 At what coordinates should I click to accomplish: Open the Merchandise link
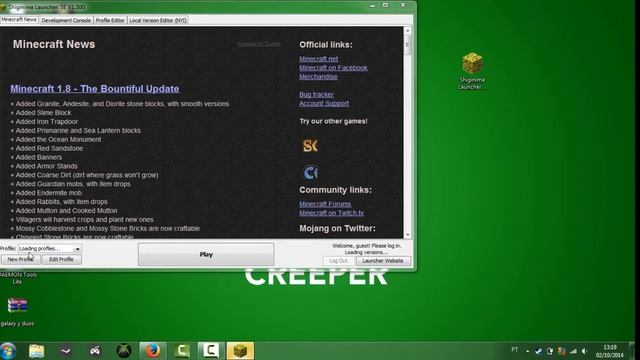pyautogui.click(x=318, y=77)
